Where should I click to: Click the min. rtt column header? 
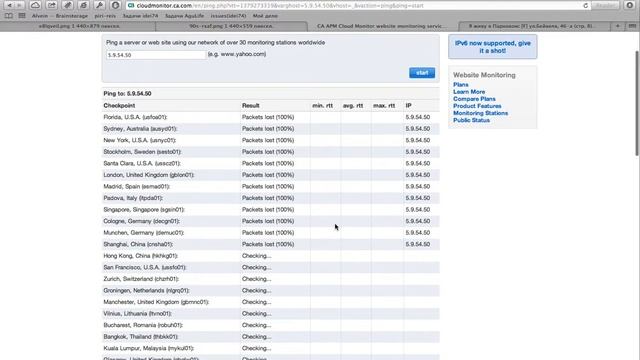pyautogui.click(x=322, y=106)
